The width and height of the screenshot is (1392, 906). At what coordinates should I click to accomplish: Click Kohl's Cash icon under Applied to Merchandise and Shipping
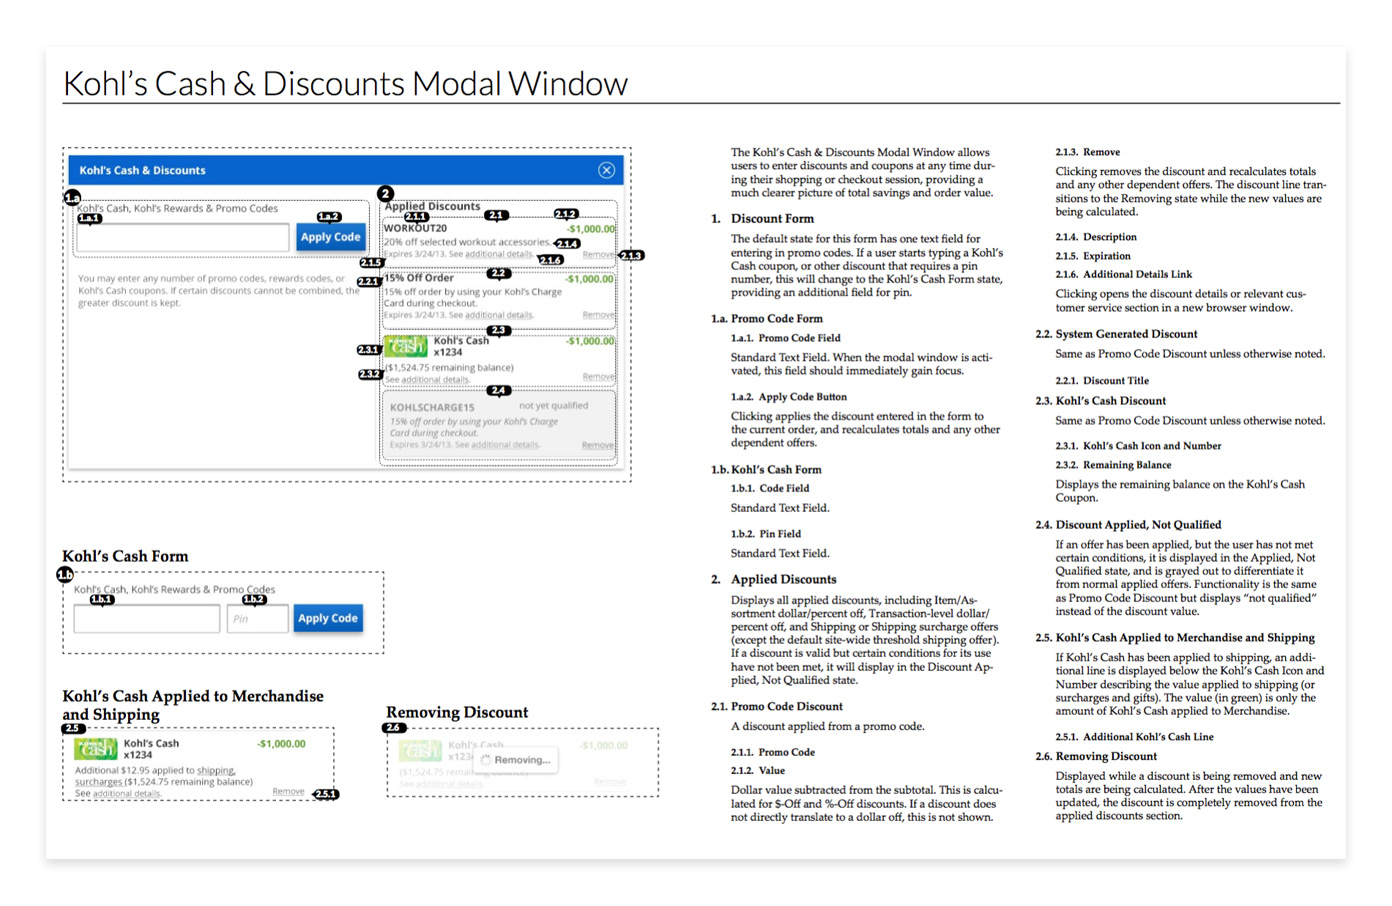tap(96, 749)
